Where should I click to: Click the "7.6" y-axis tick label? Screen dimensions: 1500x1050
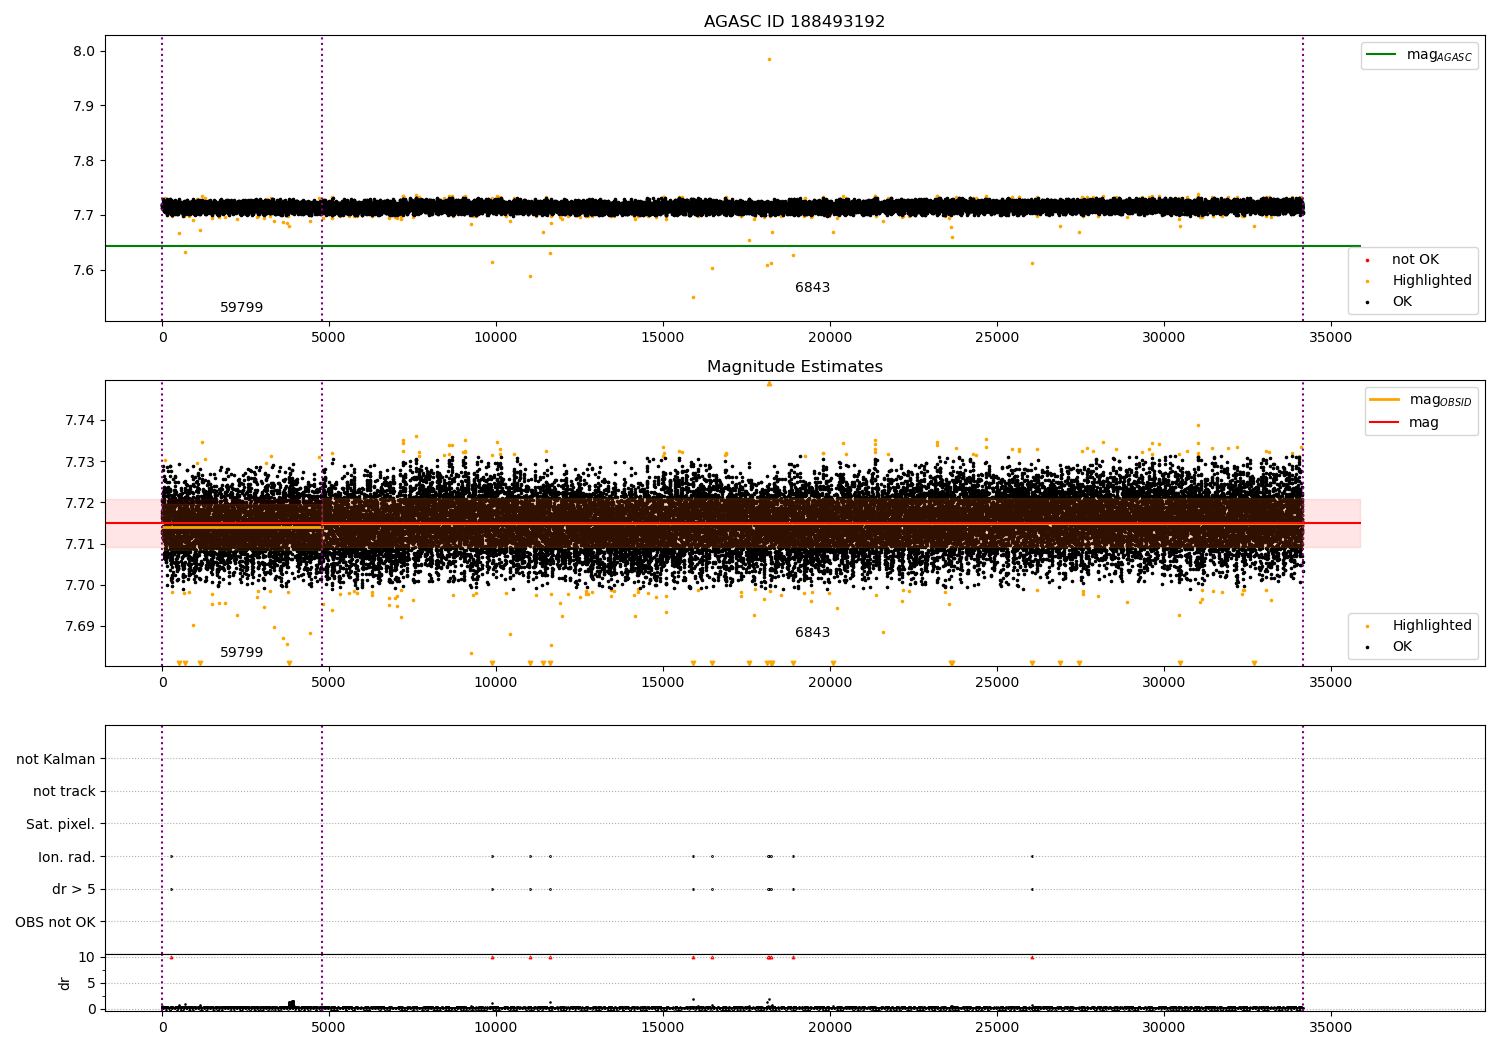coord(84,271)
